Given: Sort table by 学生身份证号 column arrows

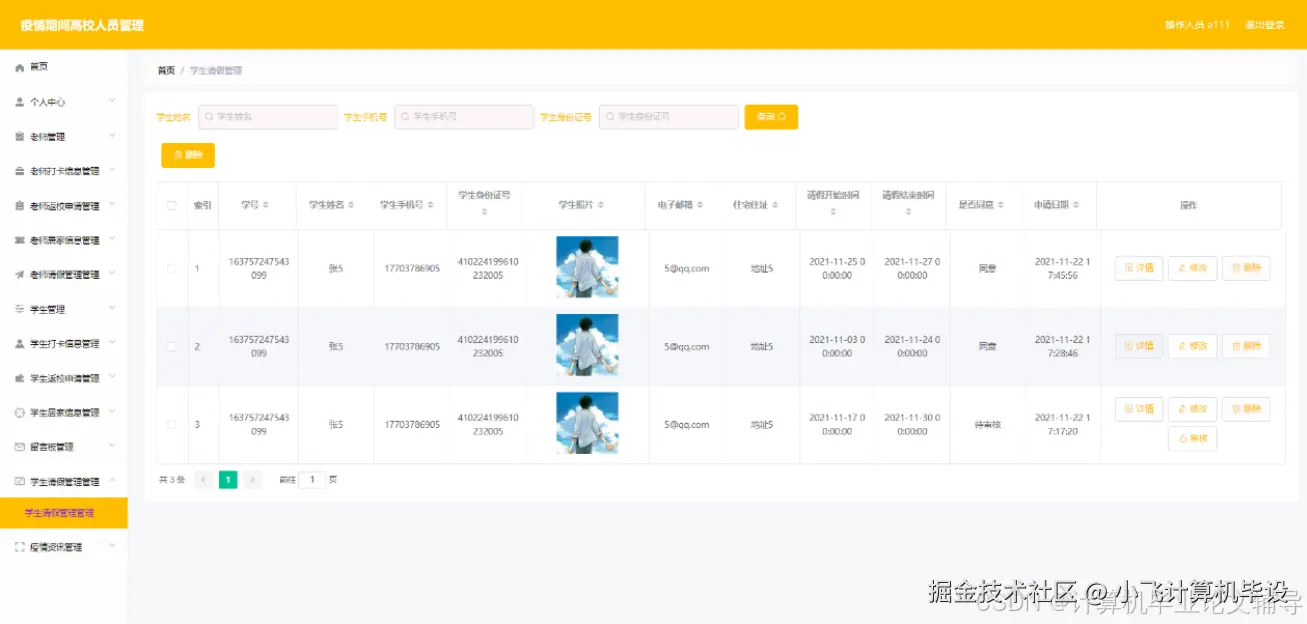Looking at the screenshot, I should click(x=485, y=212).
